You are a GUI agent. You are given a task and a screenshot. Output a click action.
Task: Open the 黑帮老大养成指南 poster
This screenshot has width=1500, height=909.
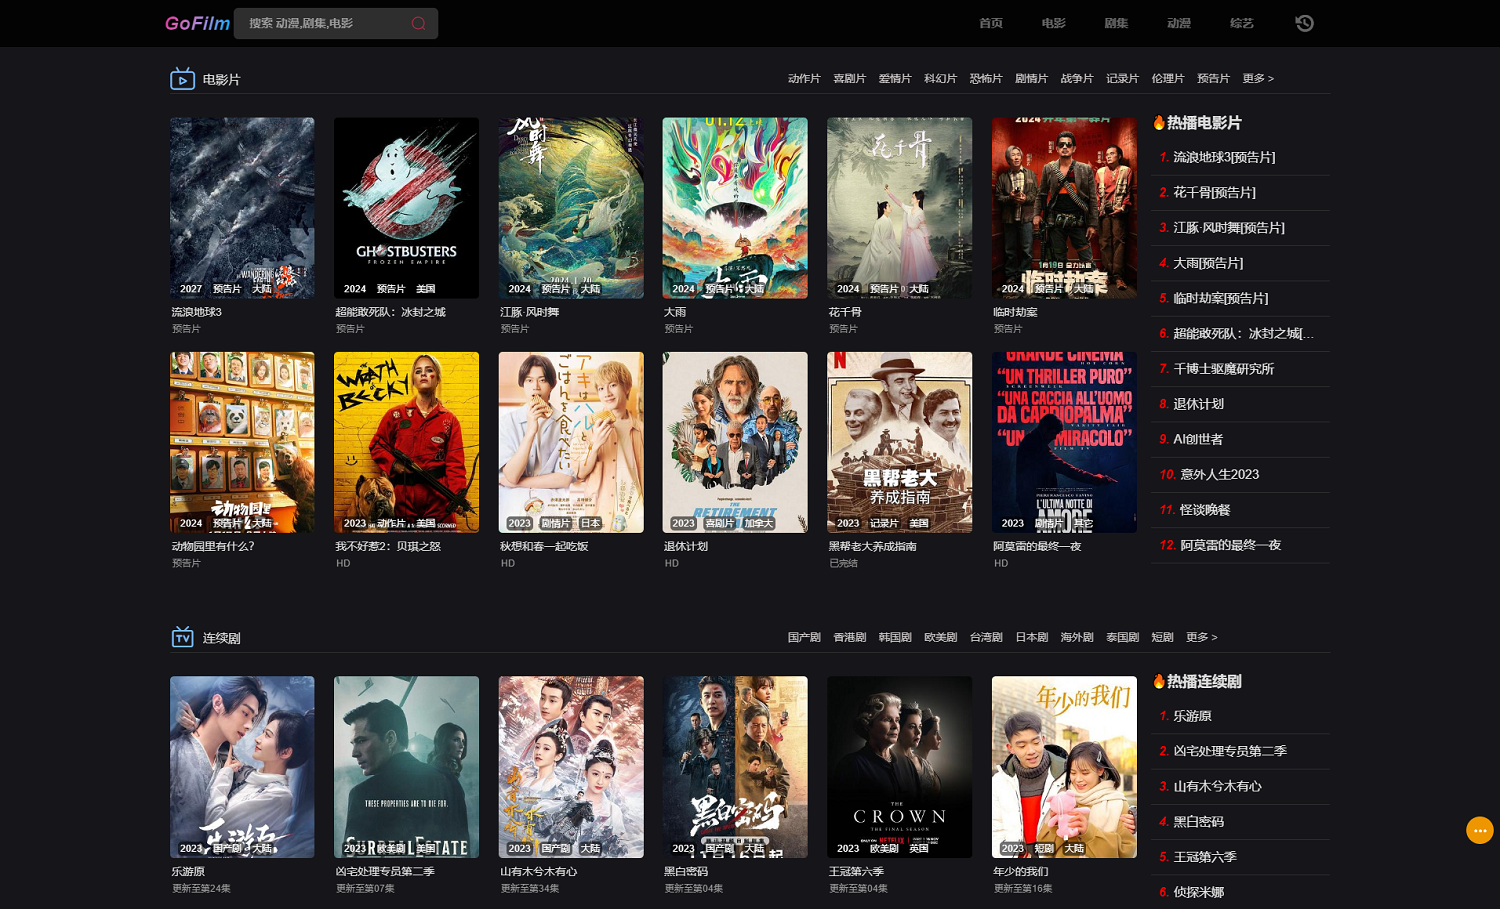click(900, 442)
